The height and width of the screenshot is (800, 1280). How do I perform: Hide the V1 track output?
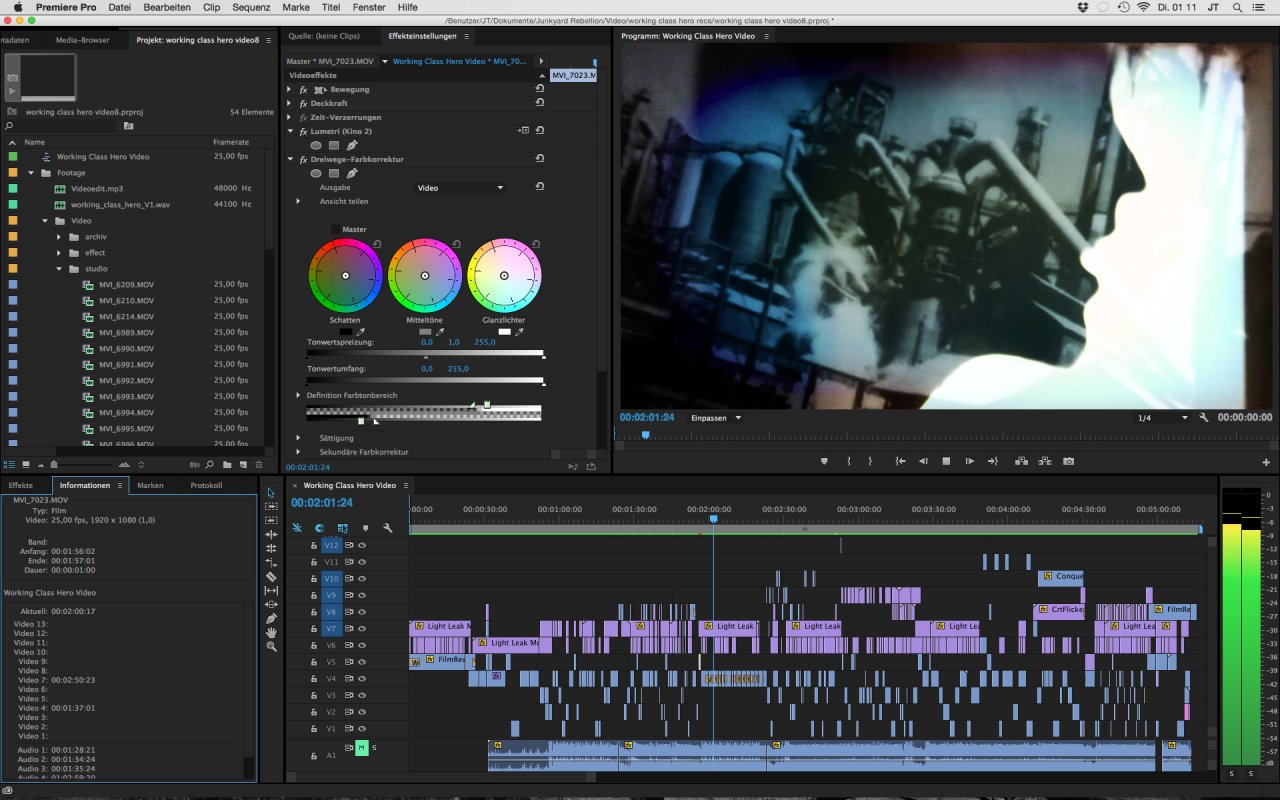coord(362,728)
